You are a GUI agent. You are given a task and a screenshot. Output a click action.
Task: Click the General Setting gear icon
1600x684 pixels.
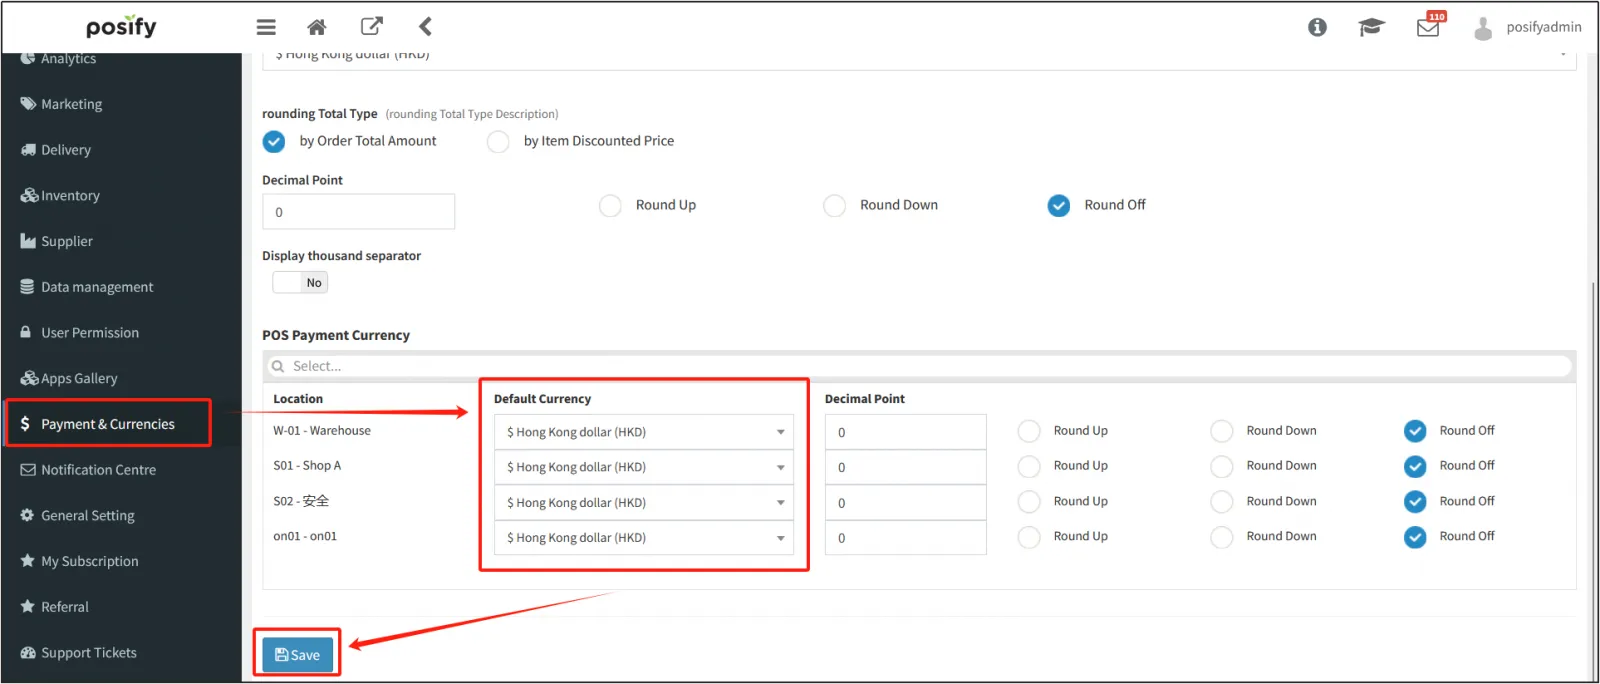coord(27,515)
